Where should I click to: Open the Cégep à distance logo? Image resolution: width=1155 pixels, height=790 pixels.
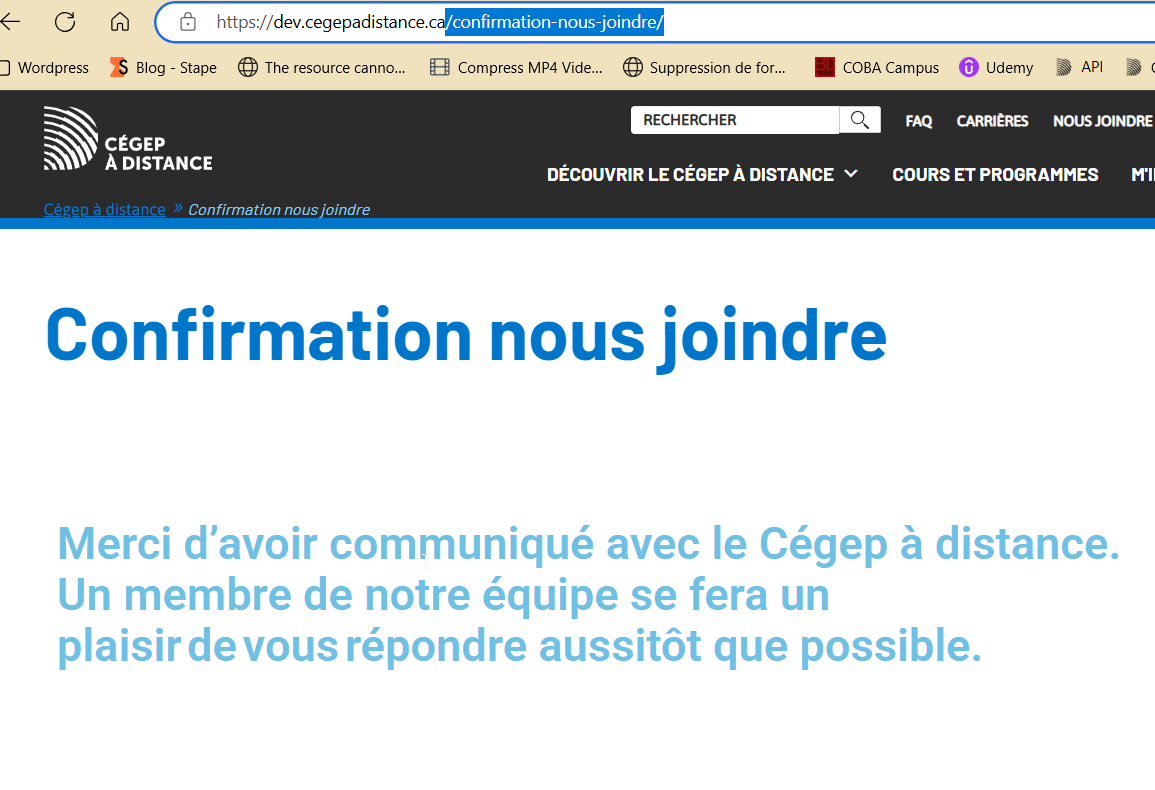pyautogui.click(x=128, y=139)
